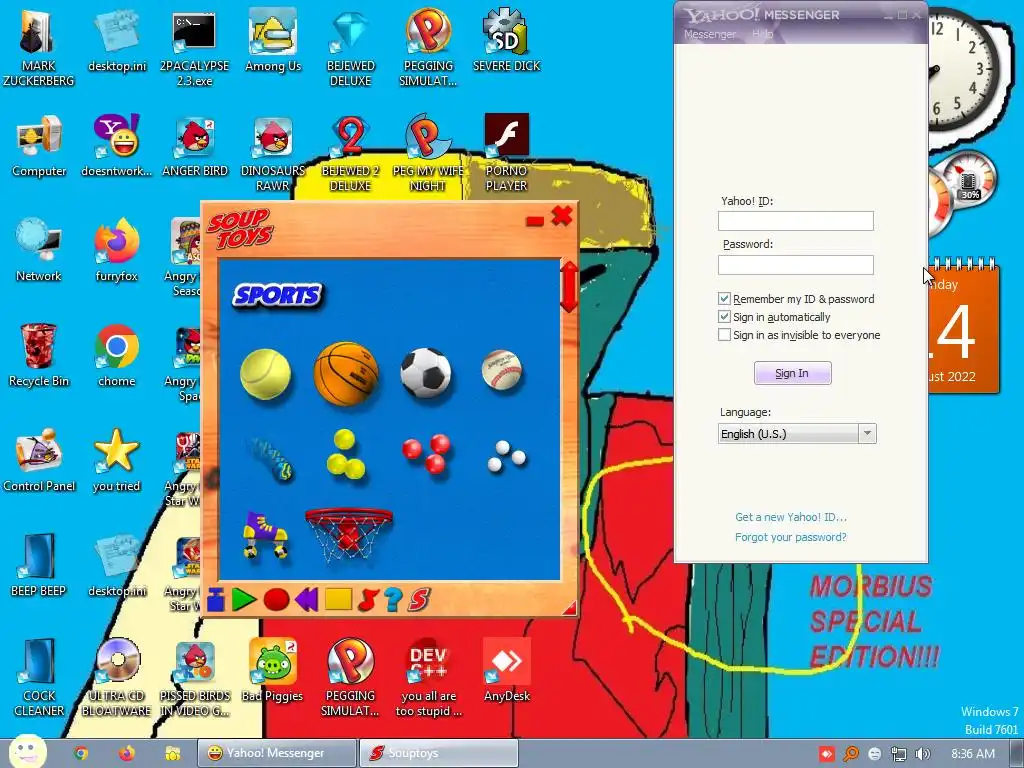Select the BEJEWED DELUXE desktop shortcut
The width and height of the screenshot is (1024, 768).
[x=350, y=48]
